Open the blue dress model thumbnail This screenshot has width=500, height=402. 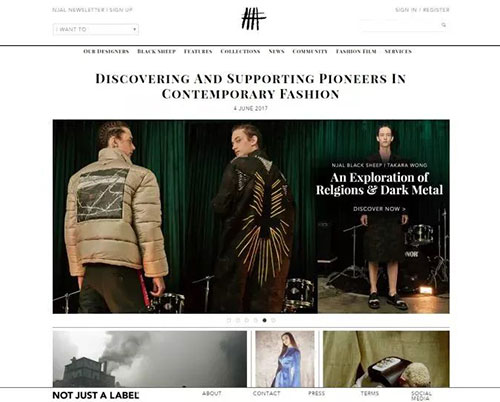285,359
